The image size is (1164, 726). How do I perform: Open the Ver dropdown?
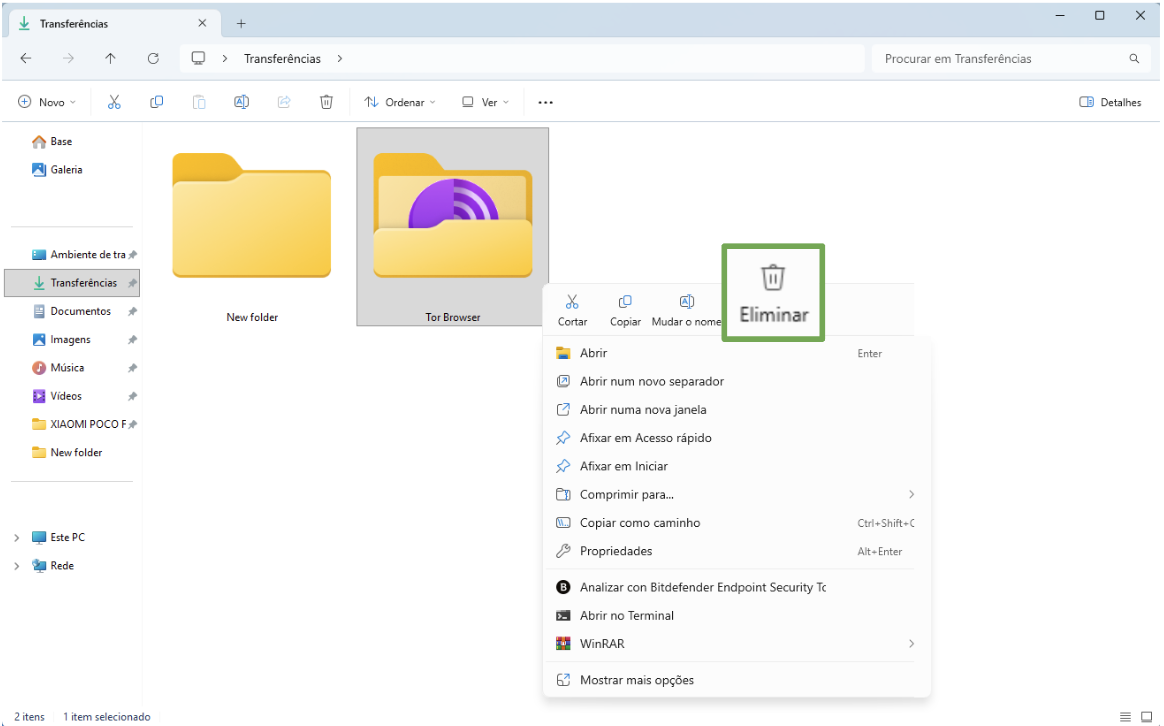coord(484,101)
